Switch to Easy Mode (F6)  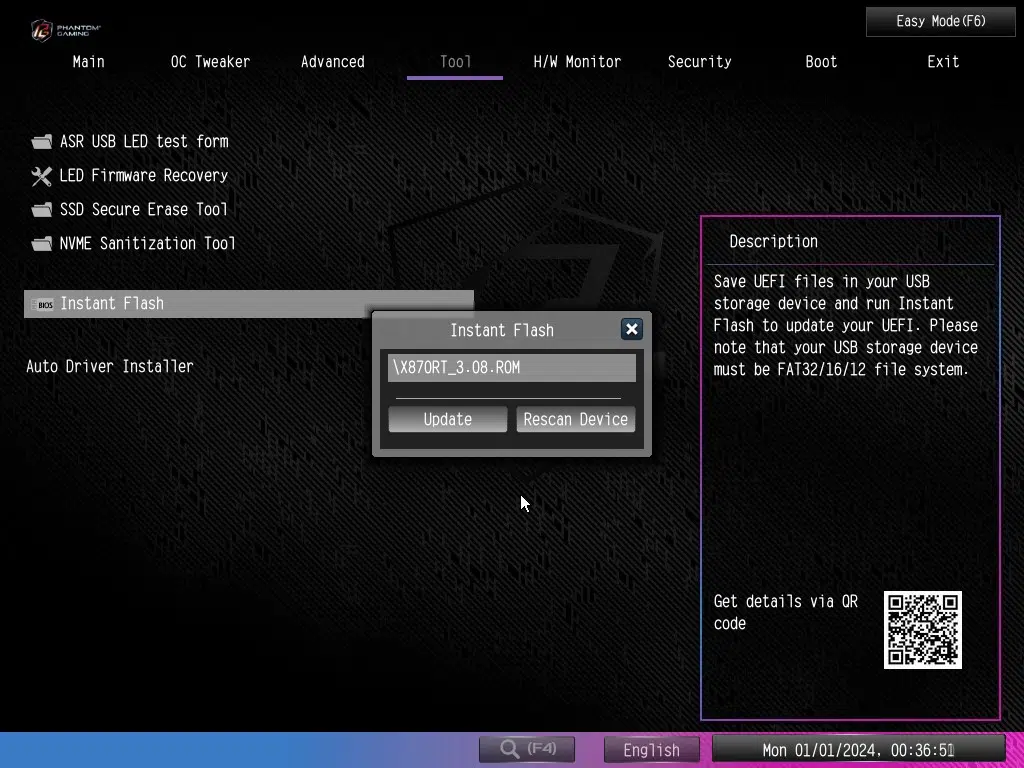tap(940, 21)
